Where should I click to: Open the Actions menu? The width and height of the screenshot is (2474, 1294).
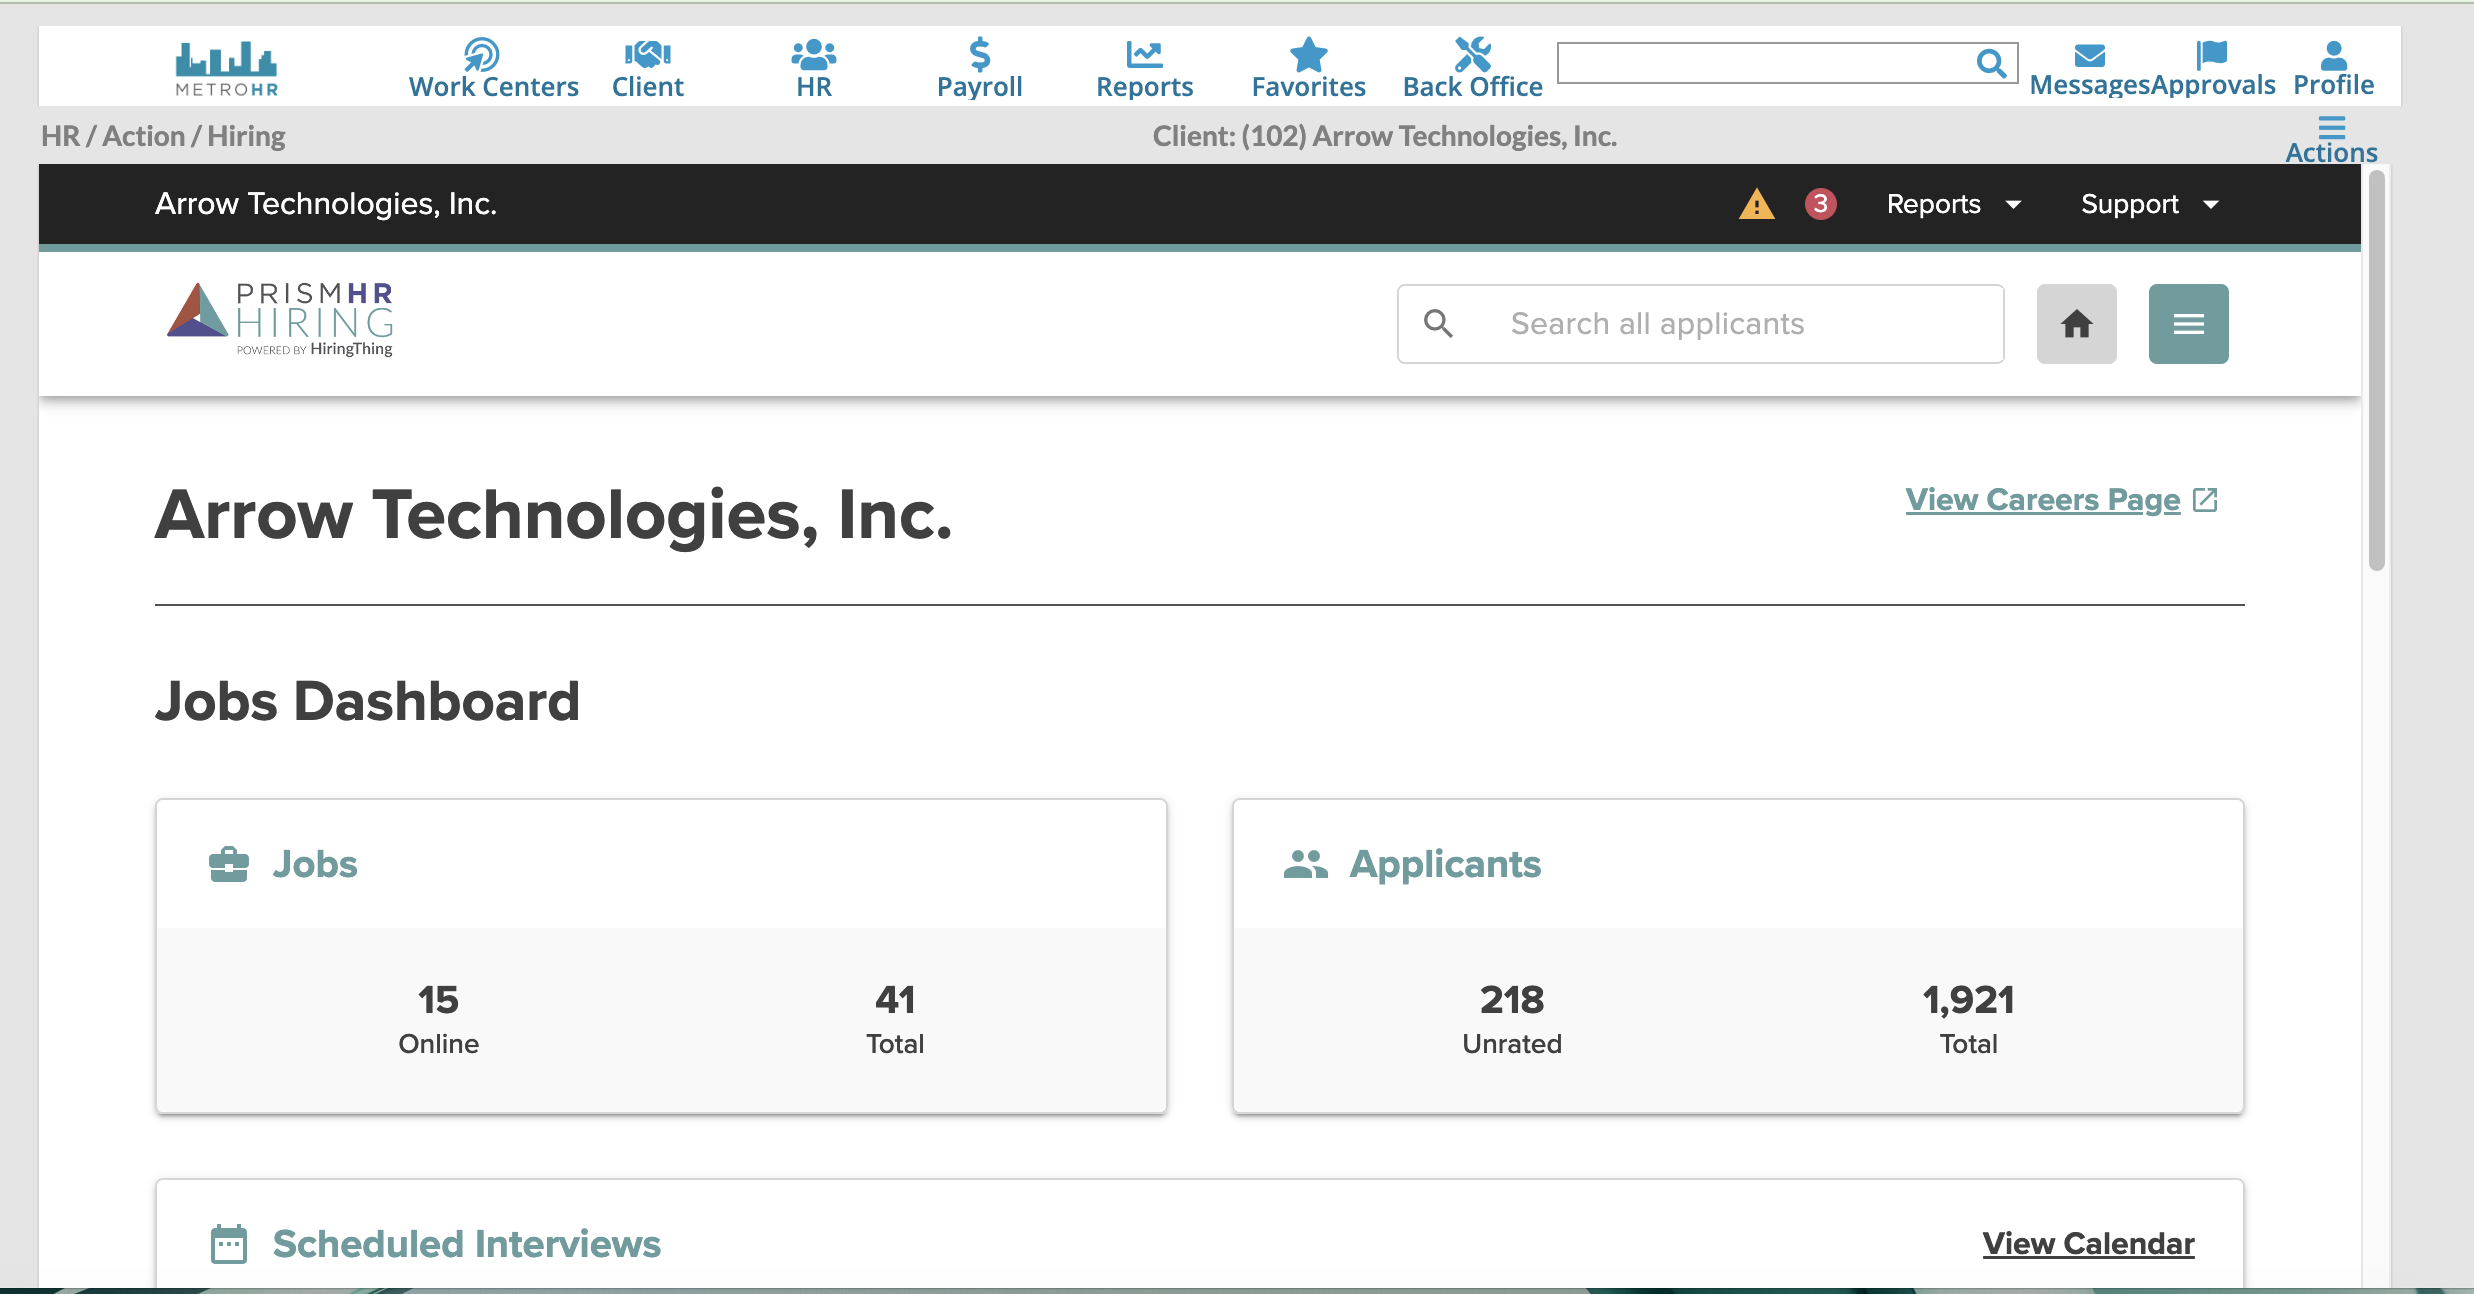coord(2331,139)
